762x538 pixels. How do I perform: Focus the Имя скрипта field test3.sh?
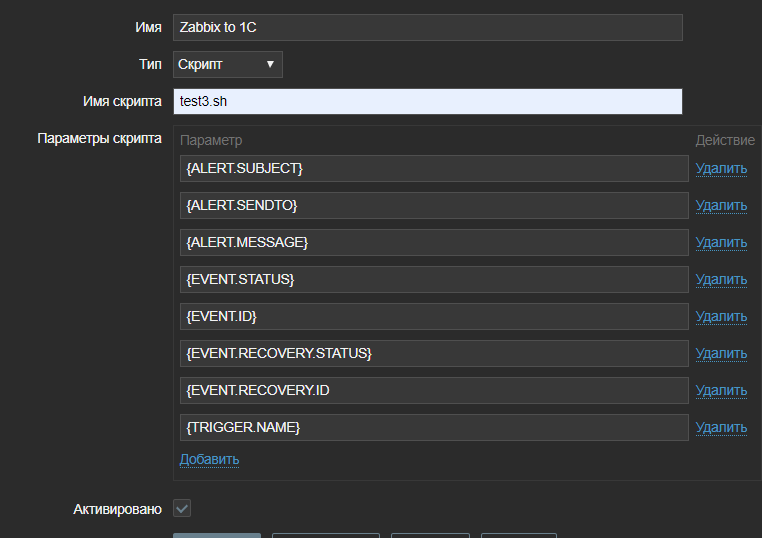click(427, 102)
